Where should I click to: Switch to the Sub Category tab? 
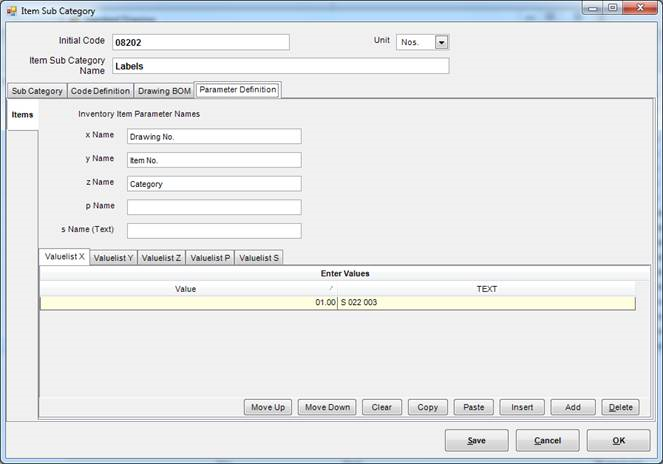click(x=37, y=91)
